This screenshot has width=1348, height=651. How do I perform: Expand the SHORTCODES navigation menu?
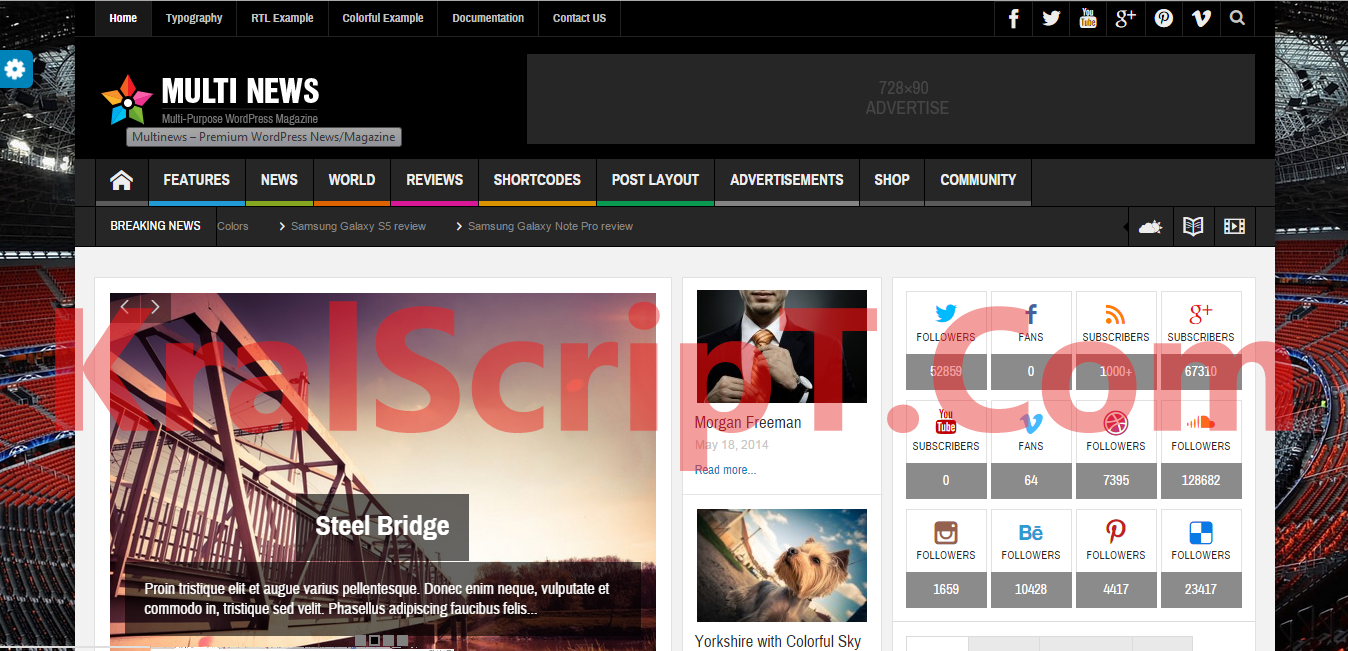(537, 181)
